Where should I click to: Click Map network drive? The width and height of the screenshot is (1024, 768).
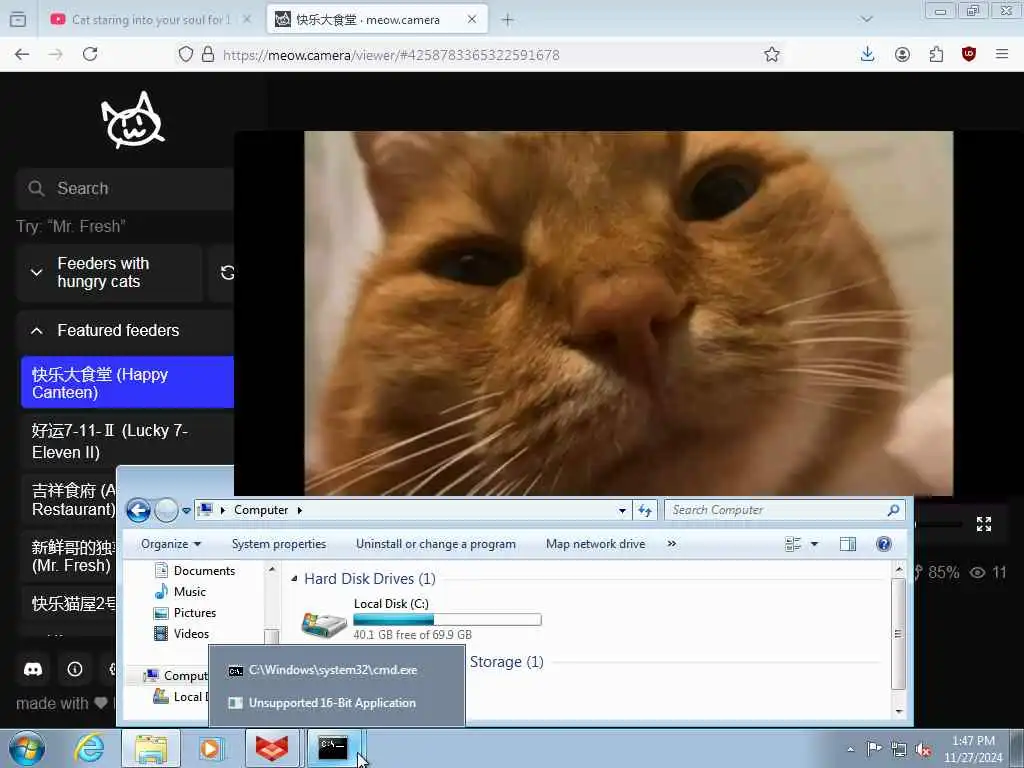click(596, 544)
